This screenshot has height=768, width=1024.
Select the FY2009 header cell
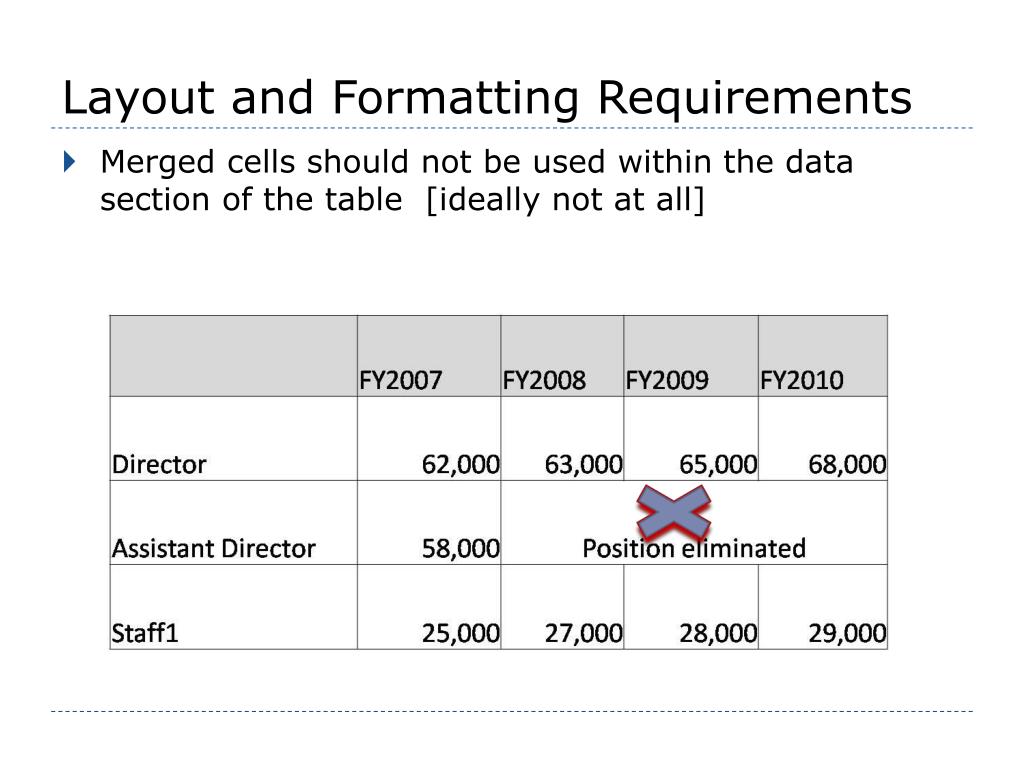[691, 356]
